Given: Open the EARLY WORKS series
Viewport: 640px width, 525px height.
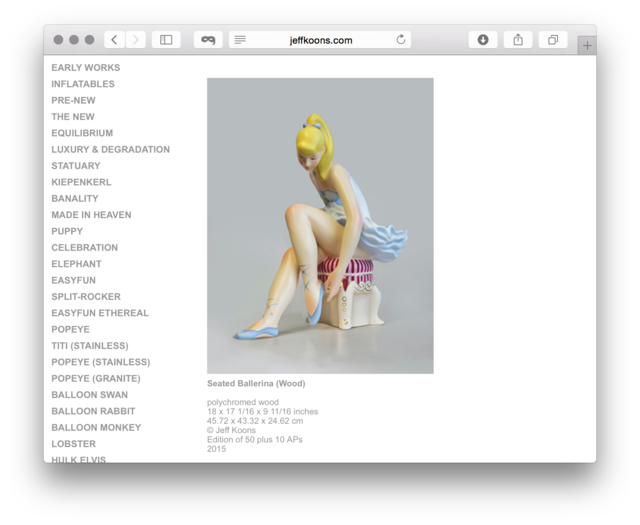Looking at the screenshot, I should pyautogui.click(x=86, y=68).
